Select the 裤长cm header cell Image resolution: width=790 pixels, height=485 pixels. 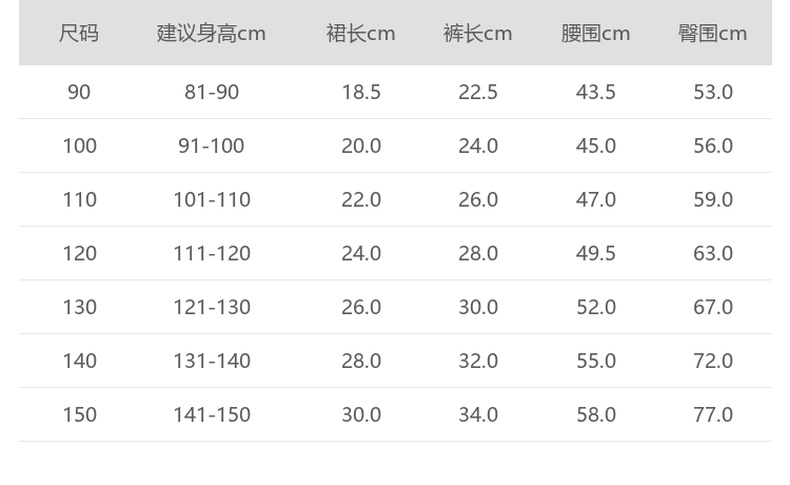point(478,33)
